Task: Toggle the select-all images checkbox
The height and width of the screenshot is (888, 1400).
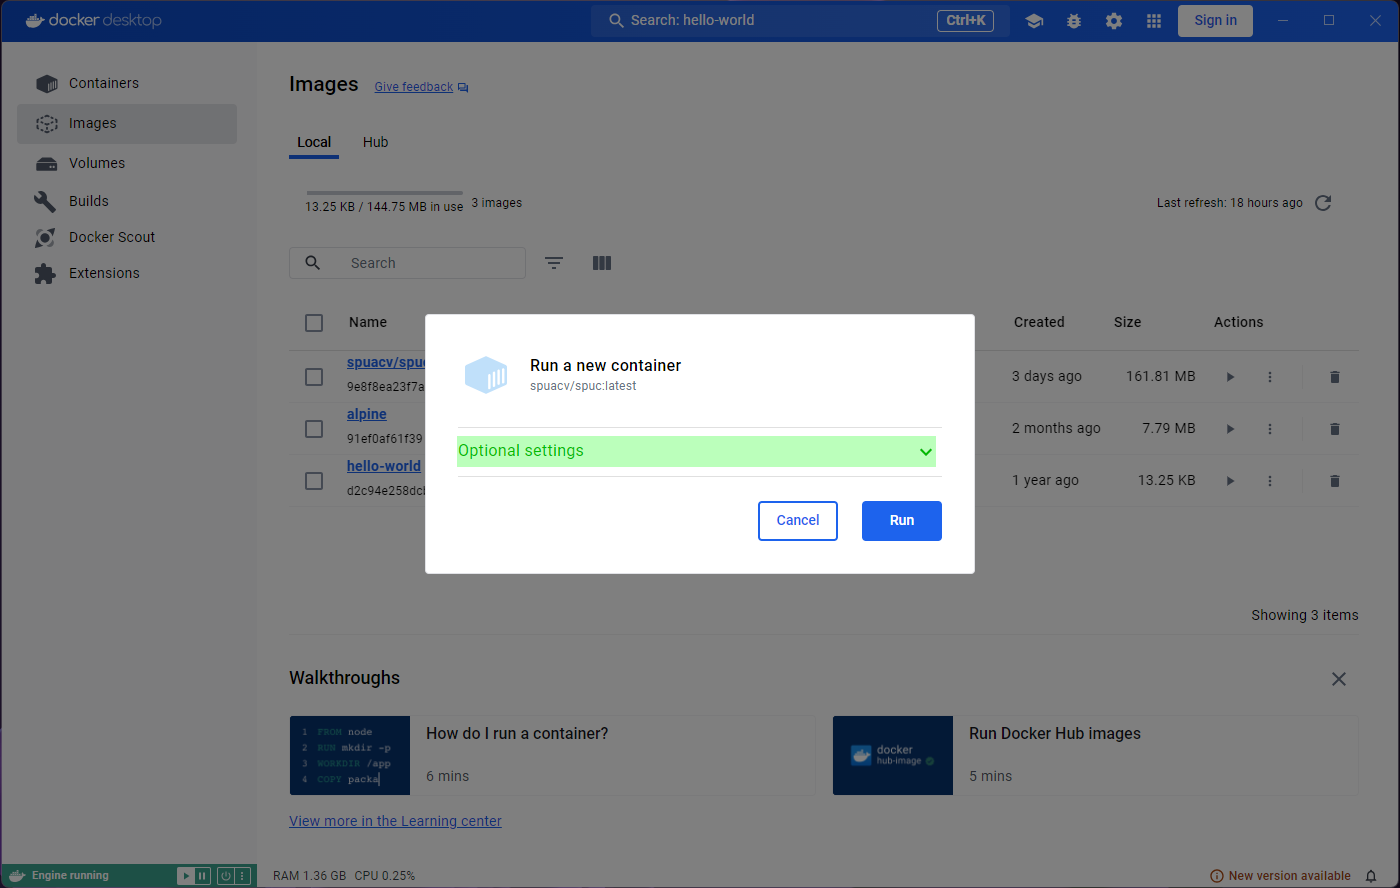Action: (314, 323)
